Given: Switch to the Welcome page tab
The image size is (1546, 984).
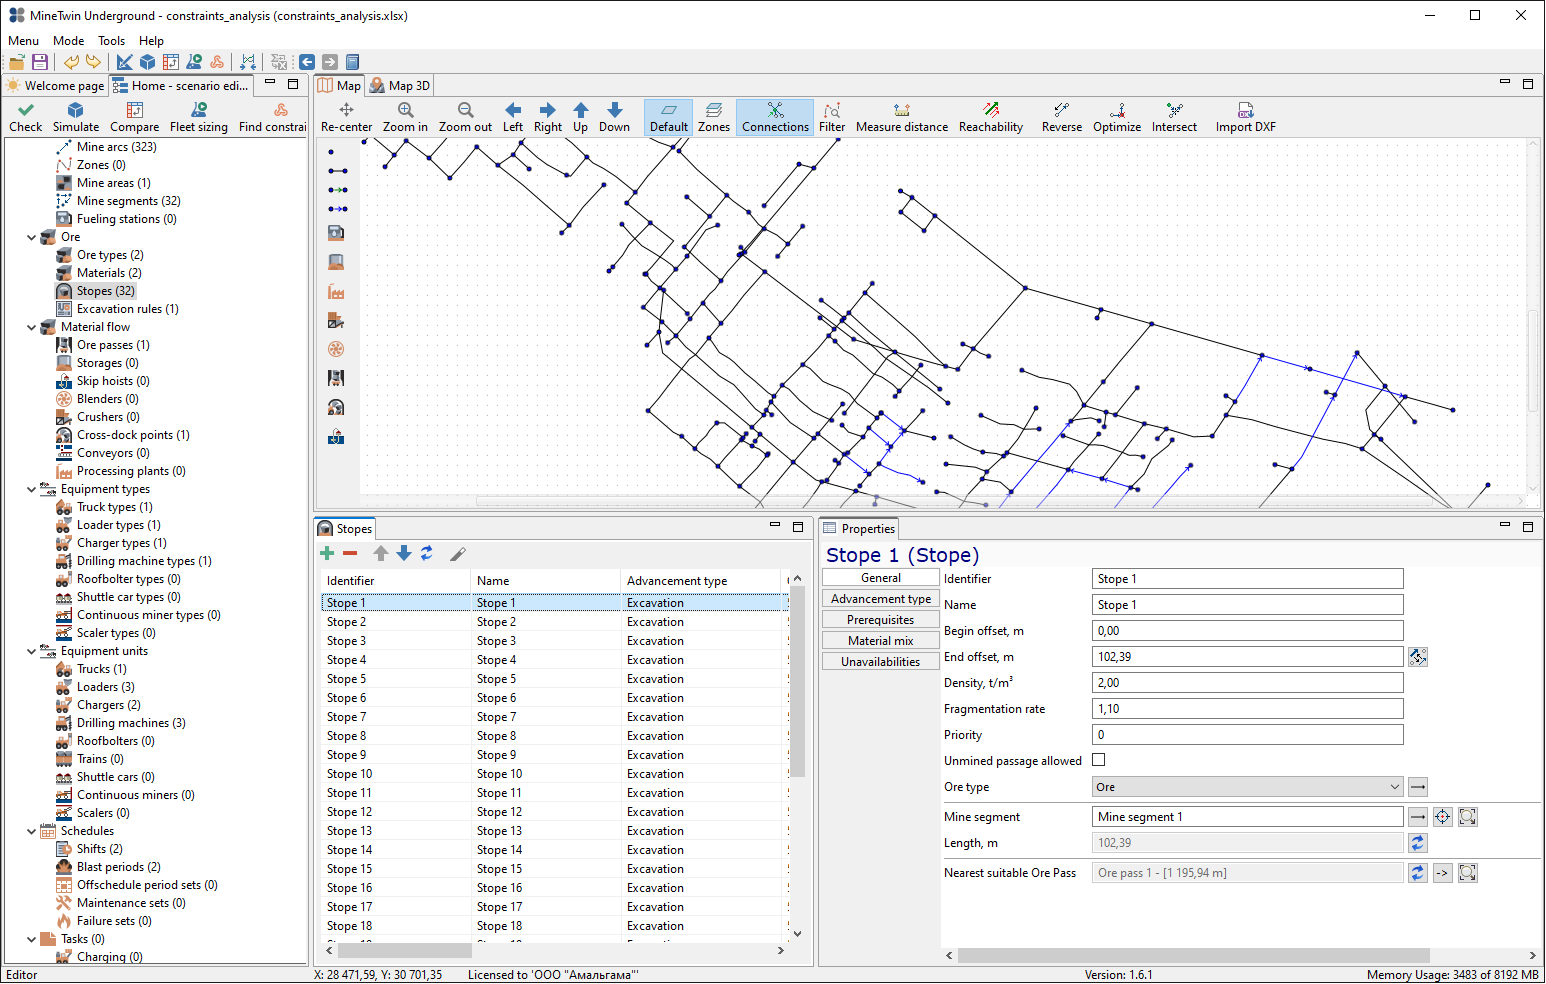Looking at the screenshot, I should [56, 86].
